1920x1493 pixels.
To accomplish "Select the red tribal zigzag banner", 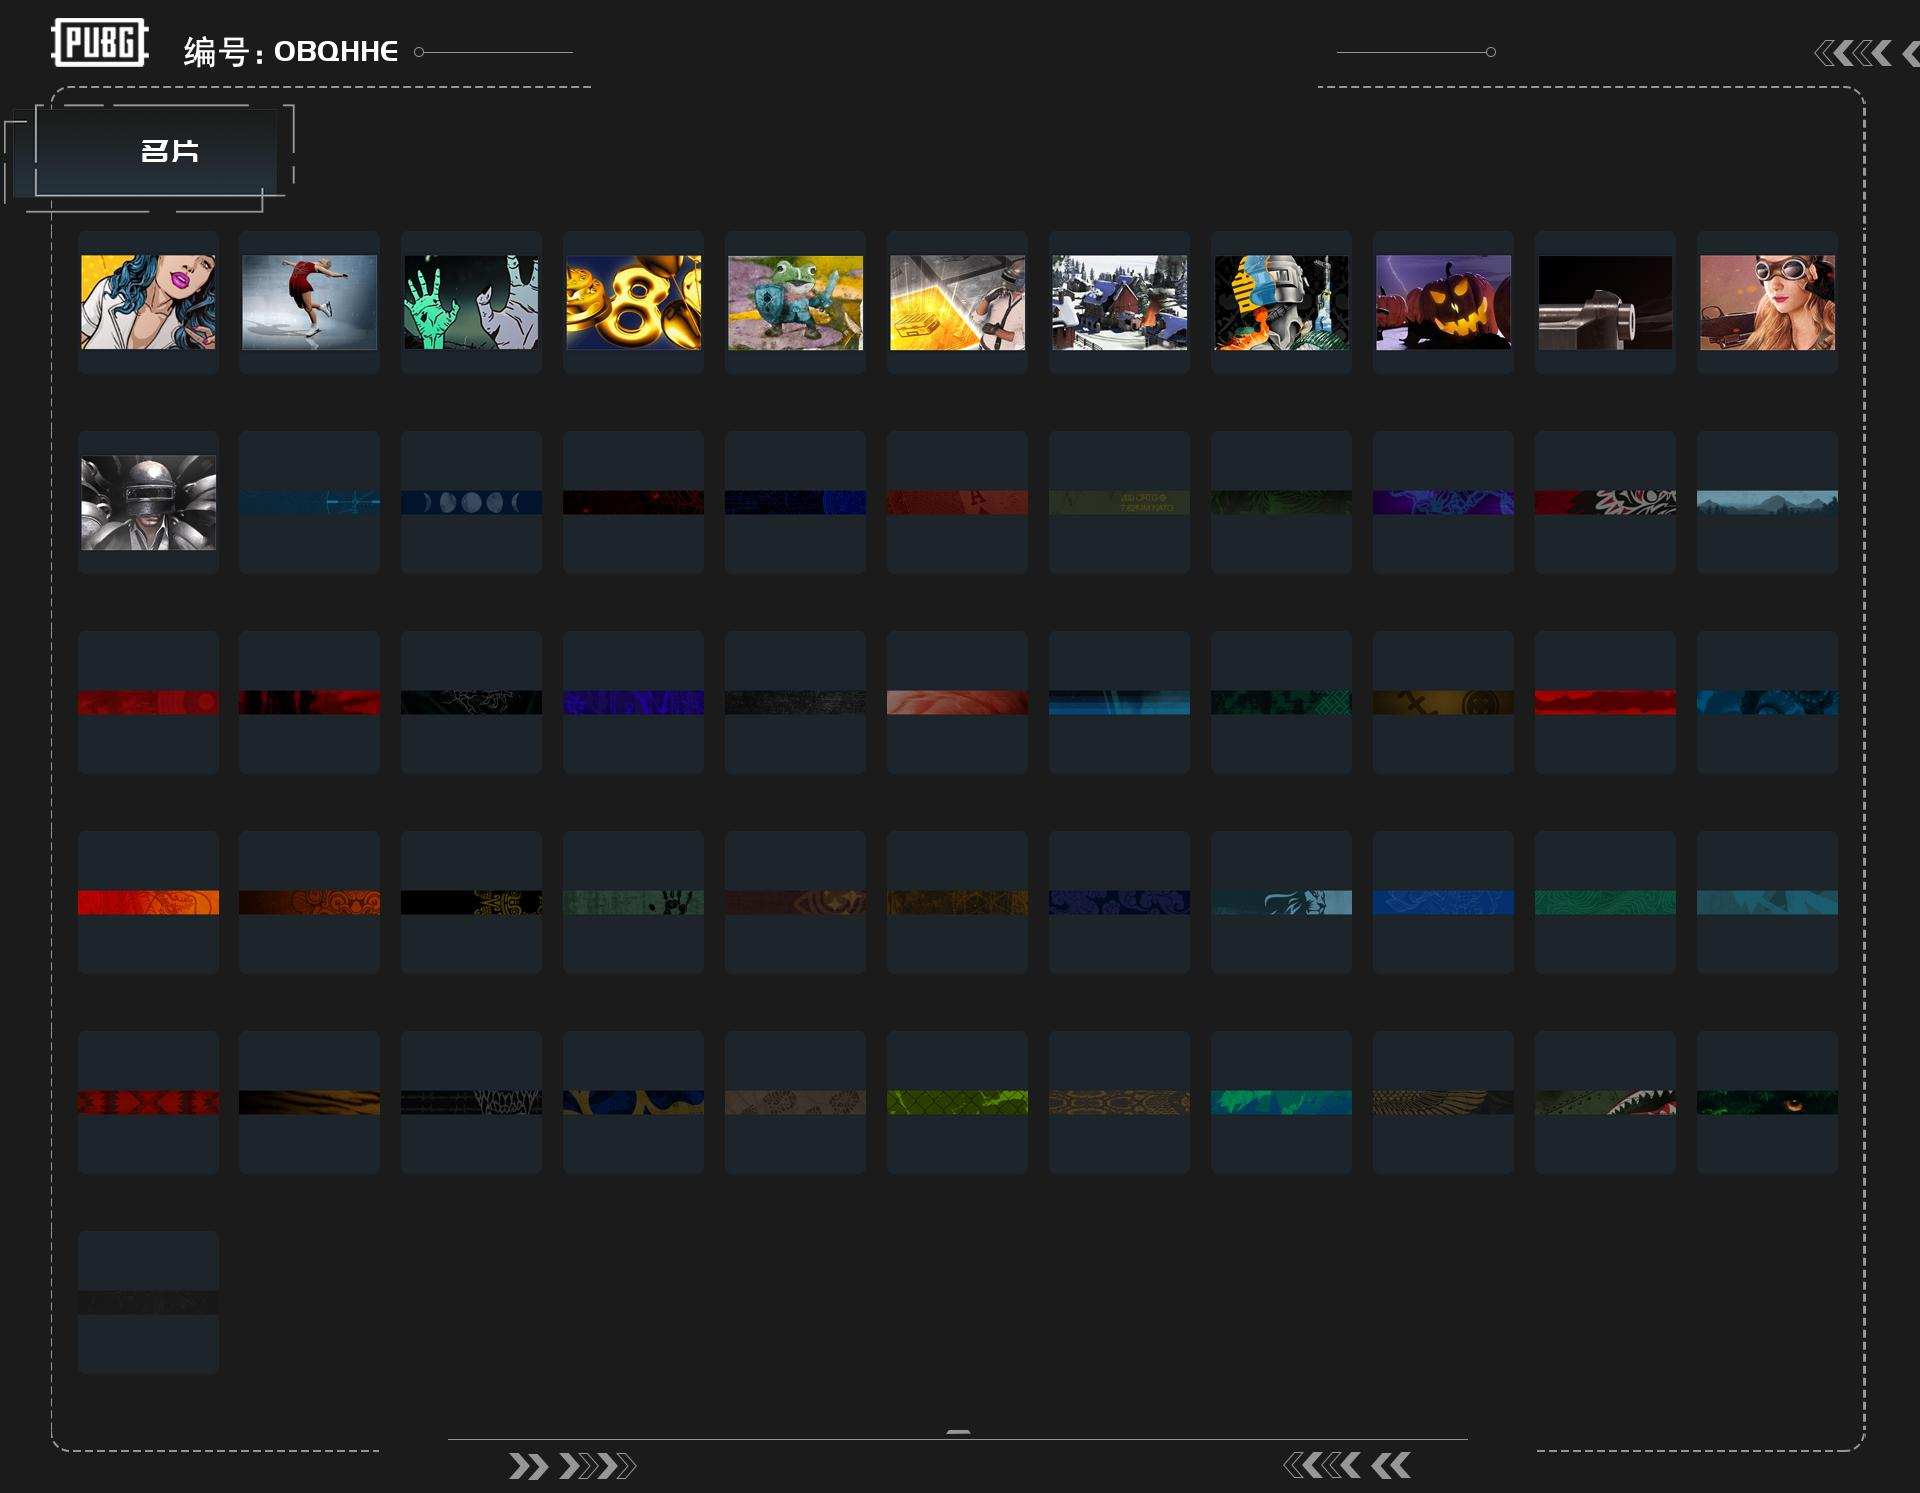I will point(148,1102).
